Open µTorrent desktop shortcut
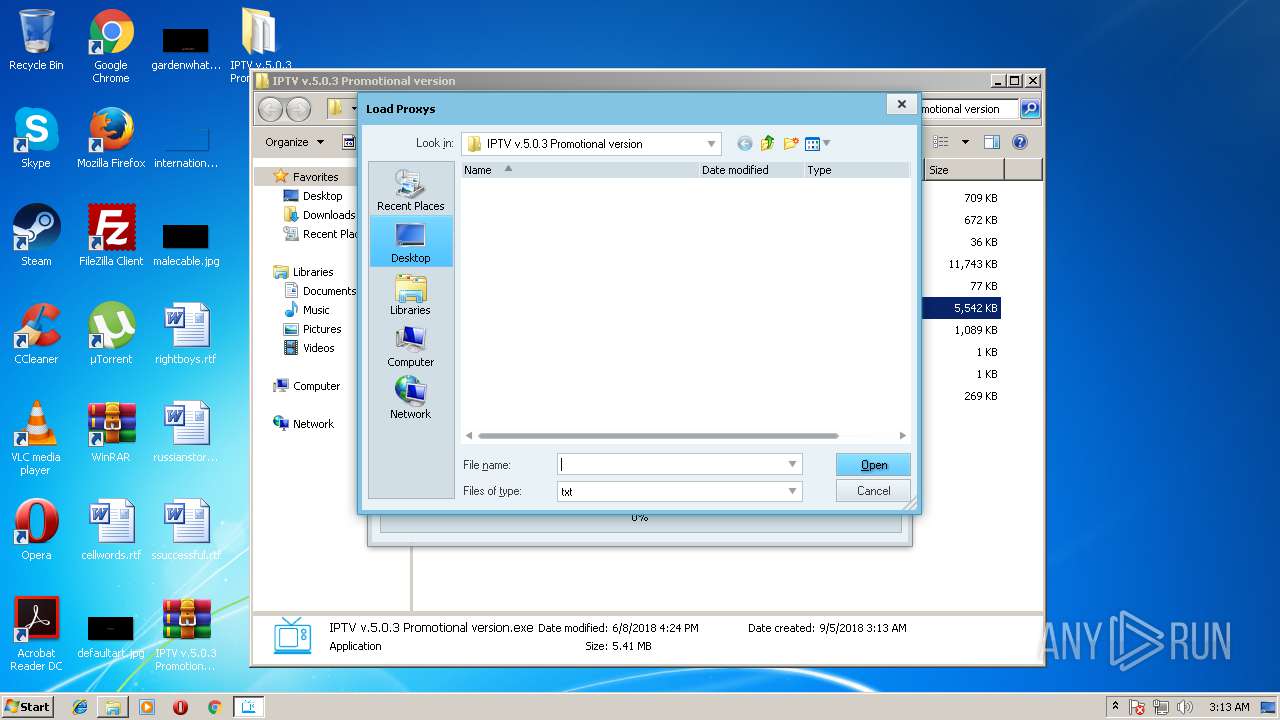 [111, 334]
